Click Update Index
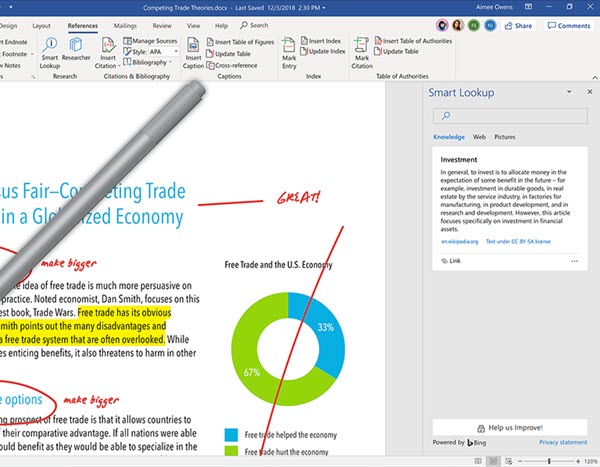600x467 pixels. pos(323,51)
